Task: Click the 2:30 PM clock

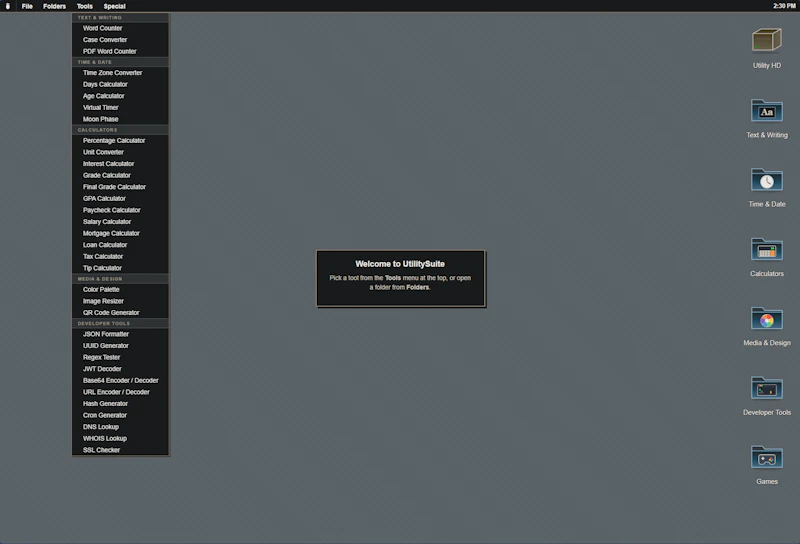Action: (784, 6)
